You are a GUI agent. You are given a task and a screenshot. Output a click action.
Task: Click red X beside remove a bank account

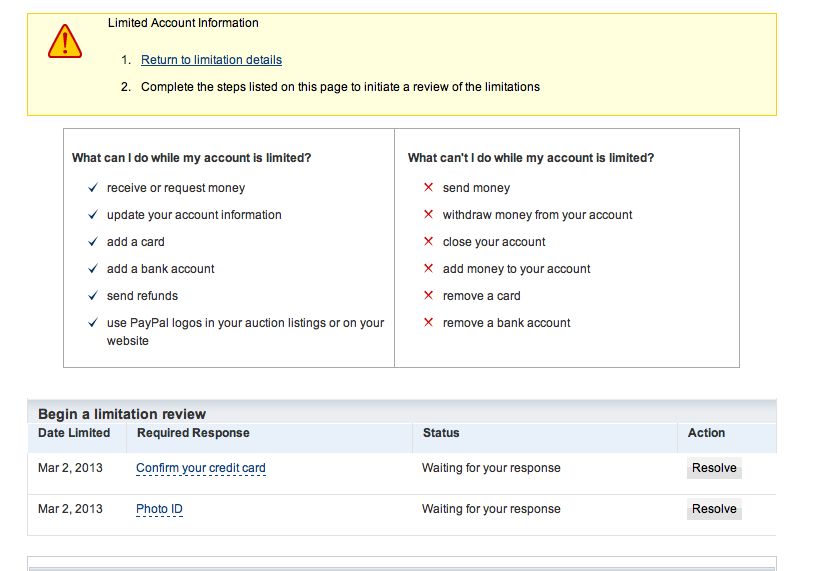[x=429, y=323]
